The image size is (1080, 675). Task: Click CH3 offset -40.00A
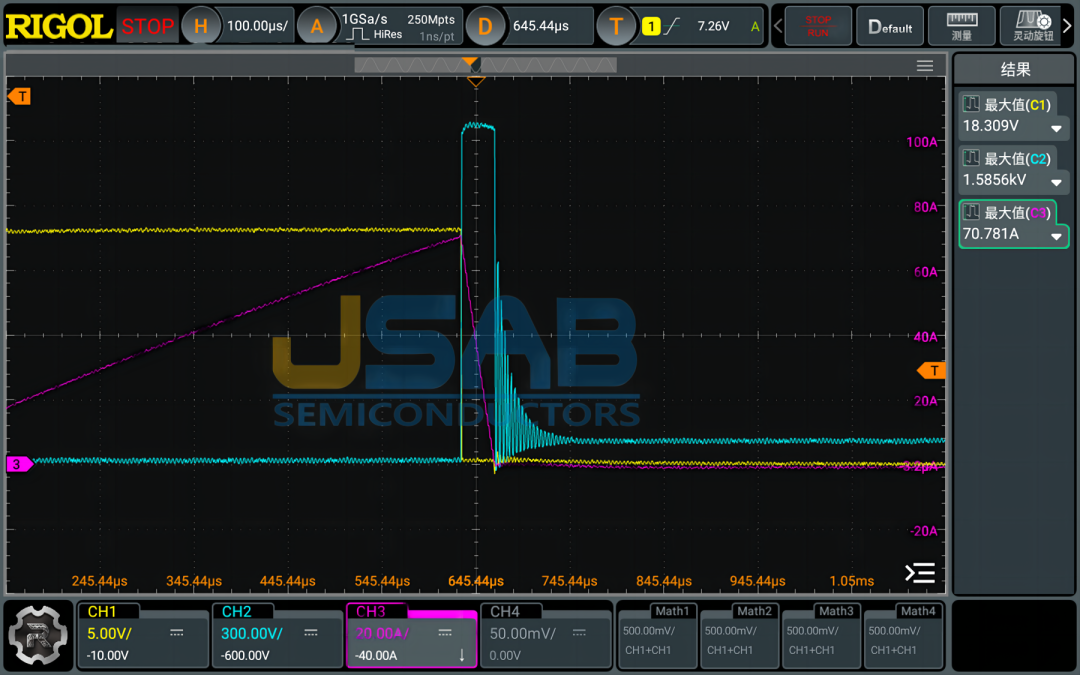tap(376, 655)
